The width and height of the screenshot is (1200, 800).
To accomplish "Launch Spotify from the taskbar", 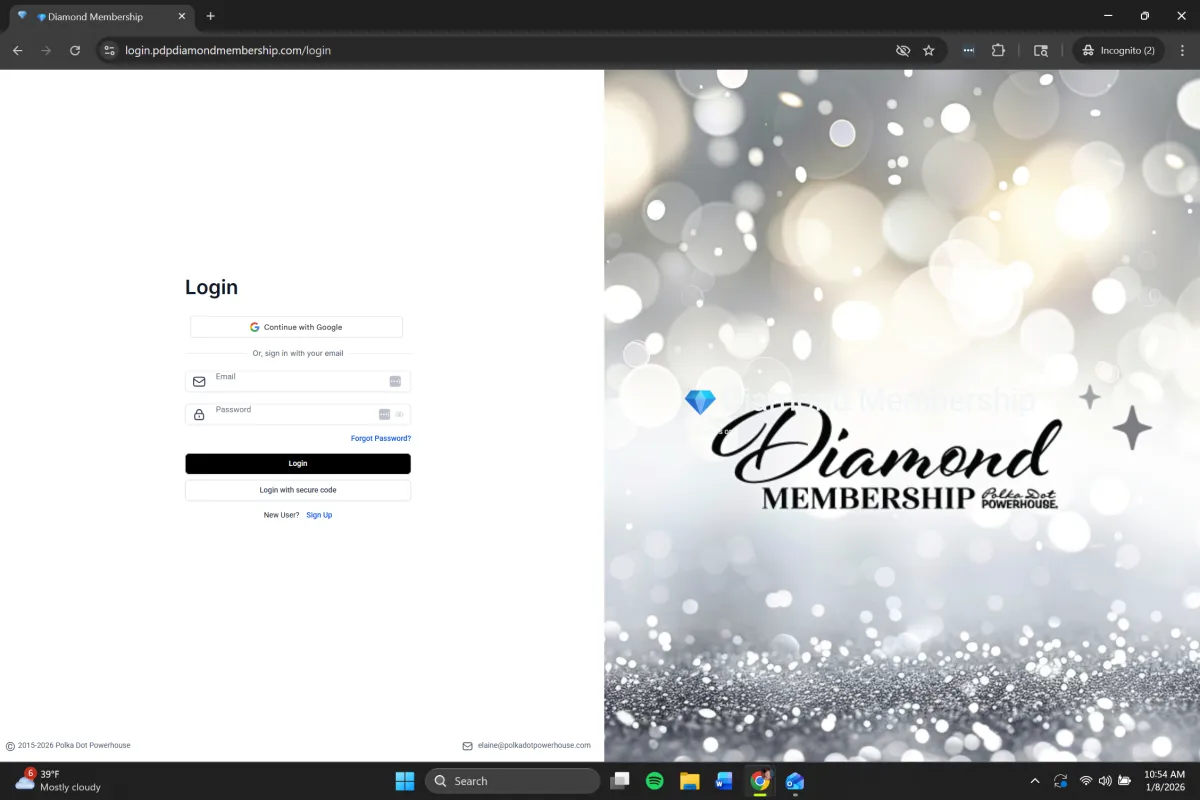I will click(x=655, y=781).
